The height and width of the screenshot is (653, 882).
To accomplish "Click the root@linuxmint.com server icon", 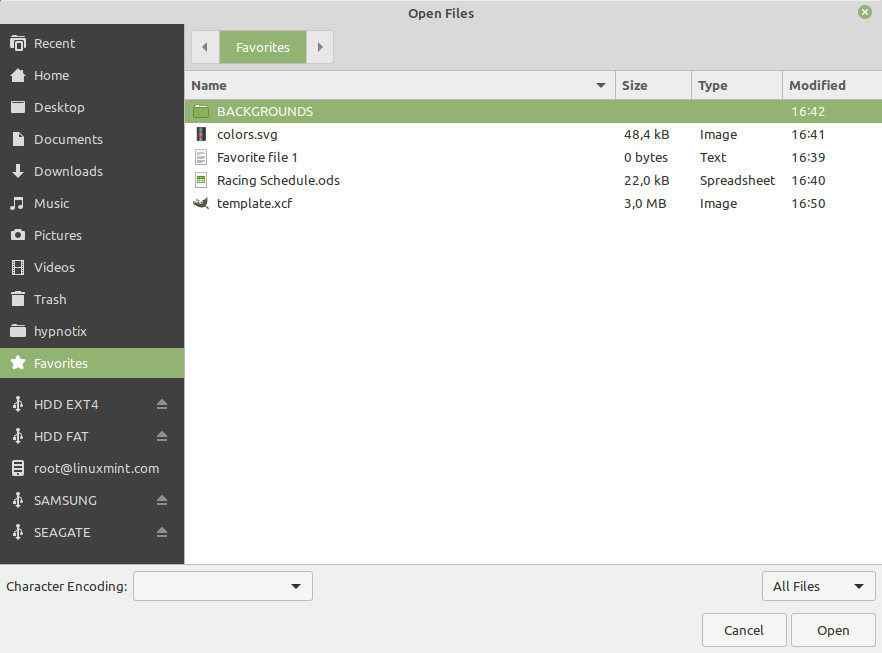I will click(x=18, y=468).
